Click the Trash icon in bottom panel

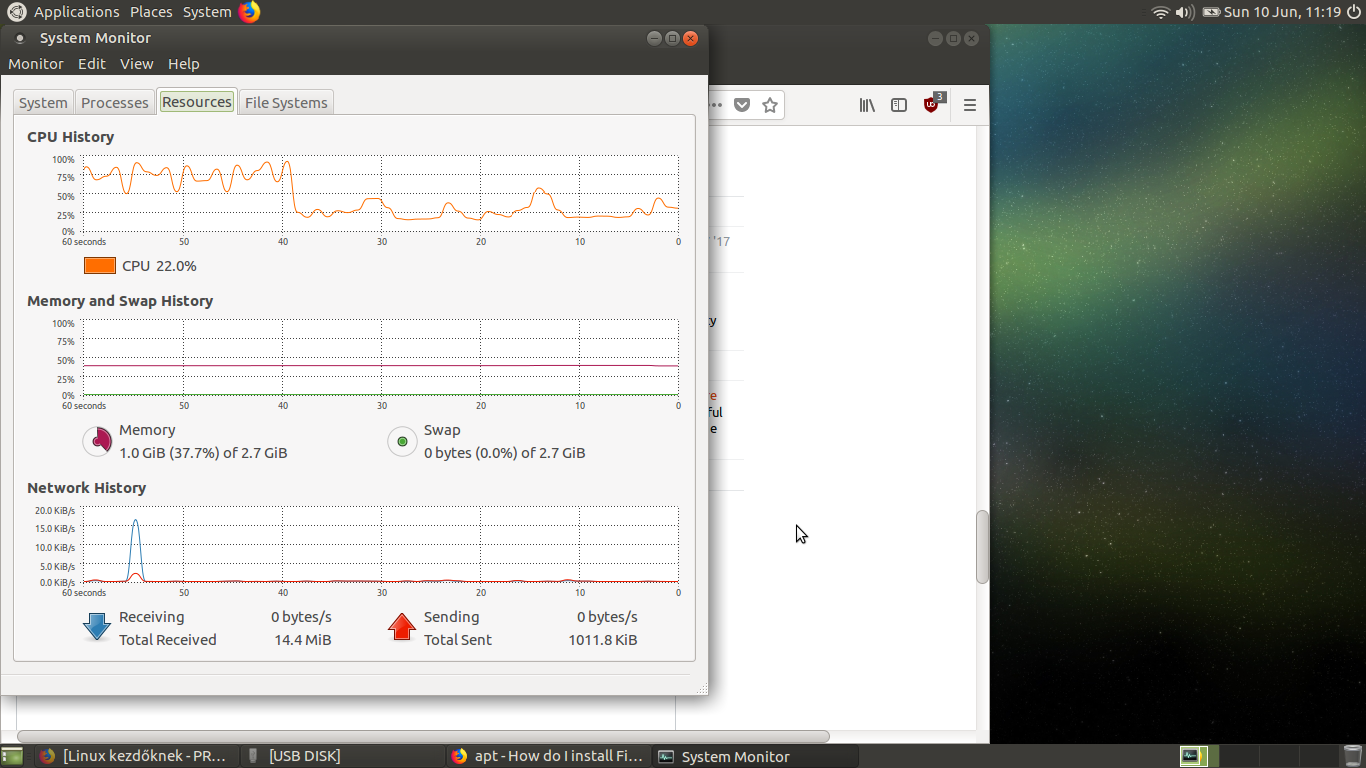tap(1352, 756)
